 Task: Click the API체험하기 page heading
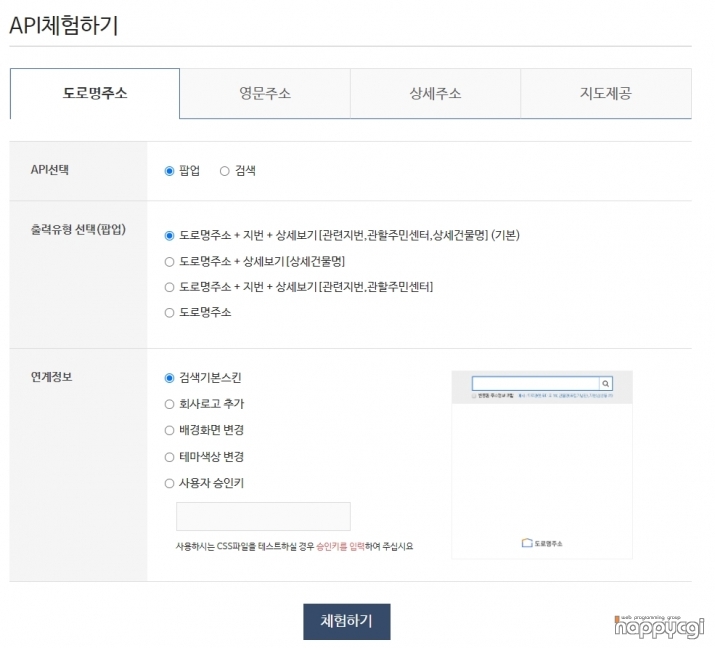point(64,25)
